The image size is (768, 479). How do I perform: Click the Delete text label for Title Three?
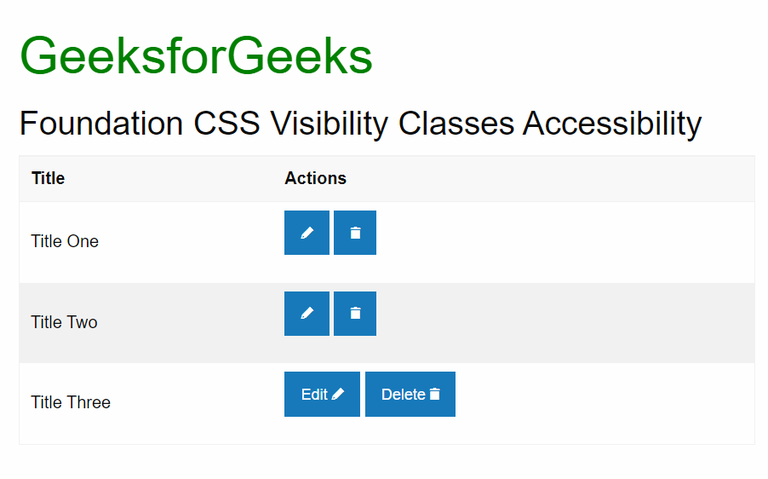click(403, 395)
